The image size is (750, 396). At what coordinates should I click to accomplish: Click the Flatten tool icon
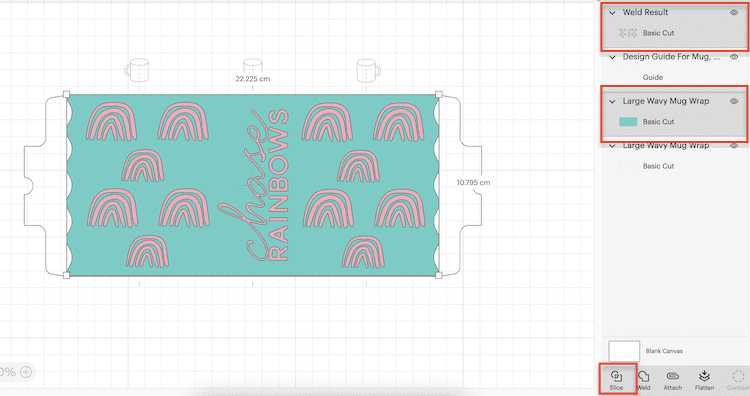(704, 376)
